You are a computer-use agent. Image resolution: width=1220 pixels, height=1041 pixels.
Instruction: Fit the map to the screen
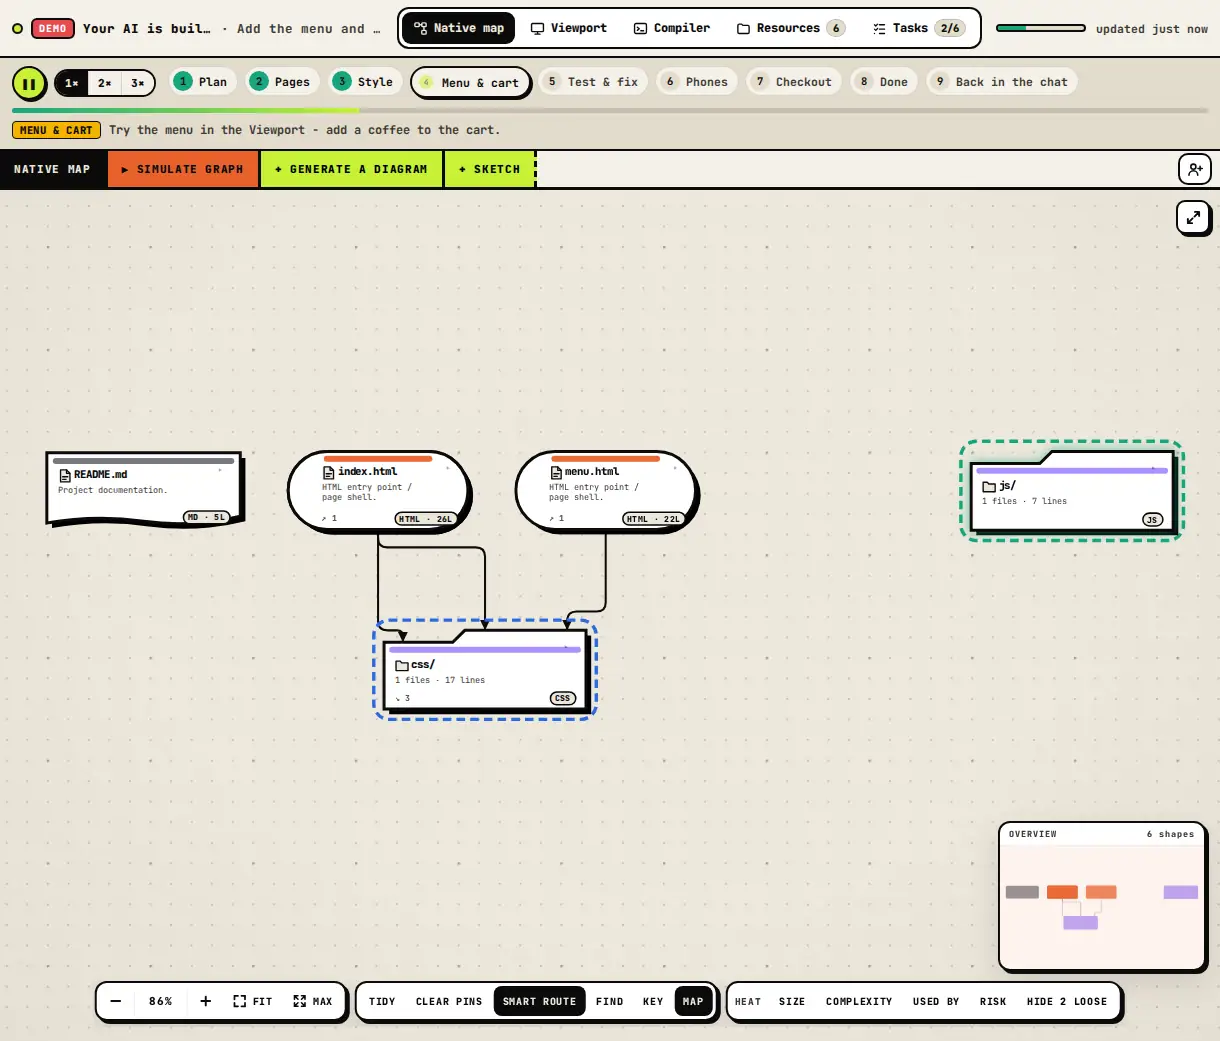pyautogui.click(x=252, y=1001)
